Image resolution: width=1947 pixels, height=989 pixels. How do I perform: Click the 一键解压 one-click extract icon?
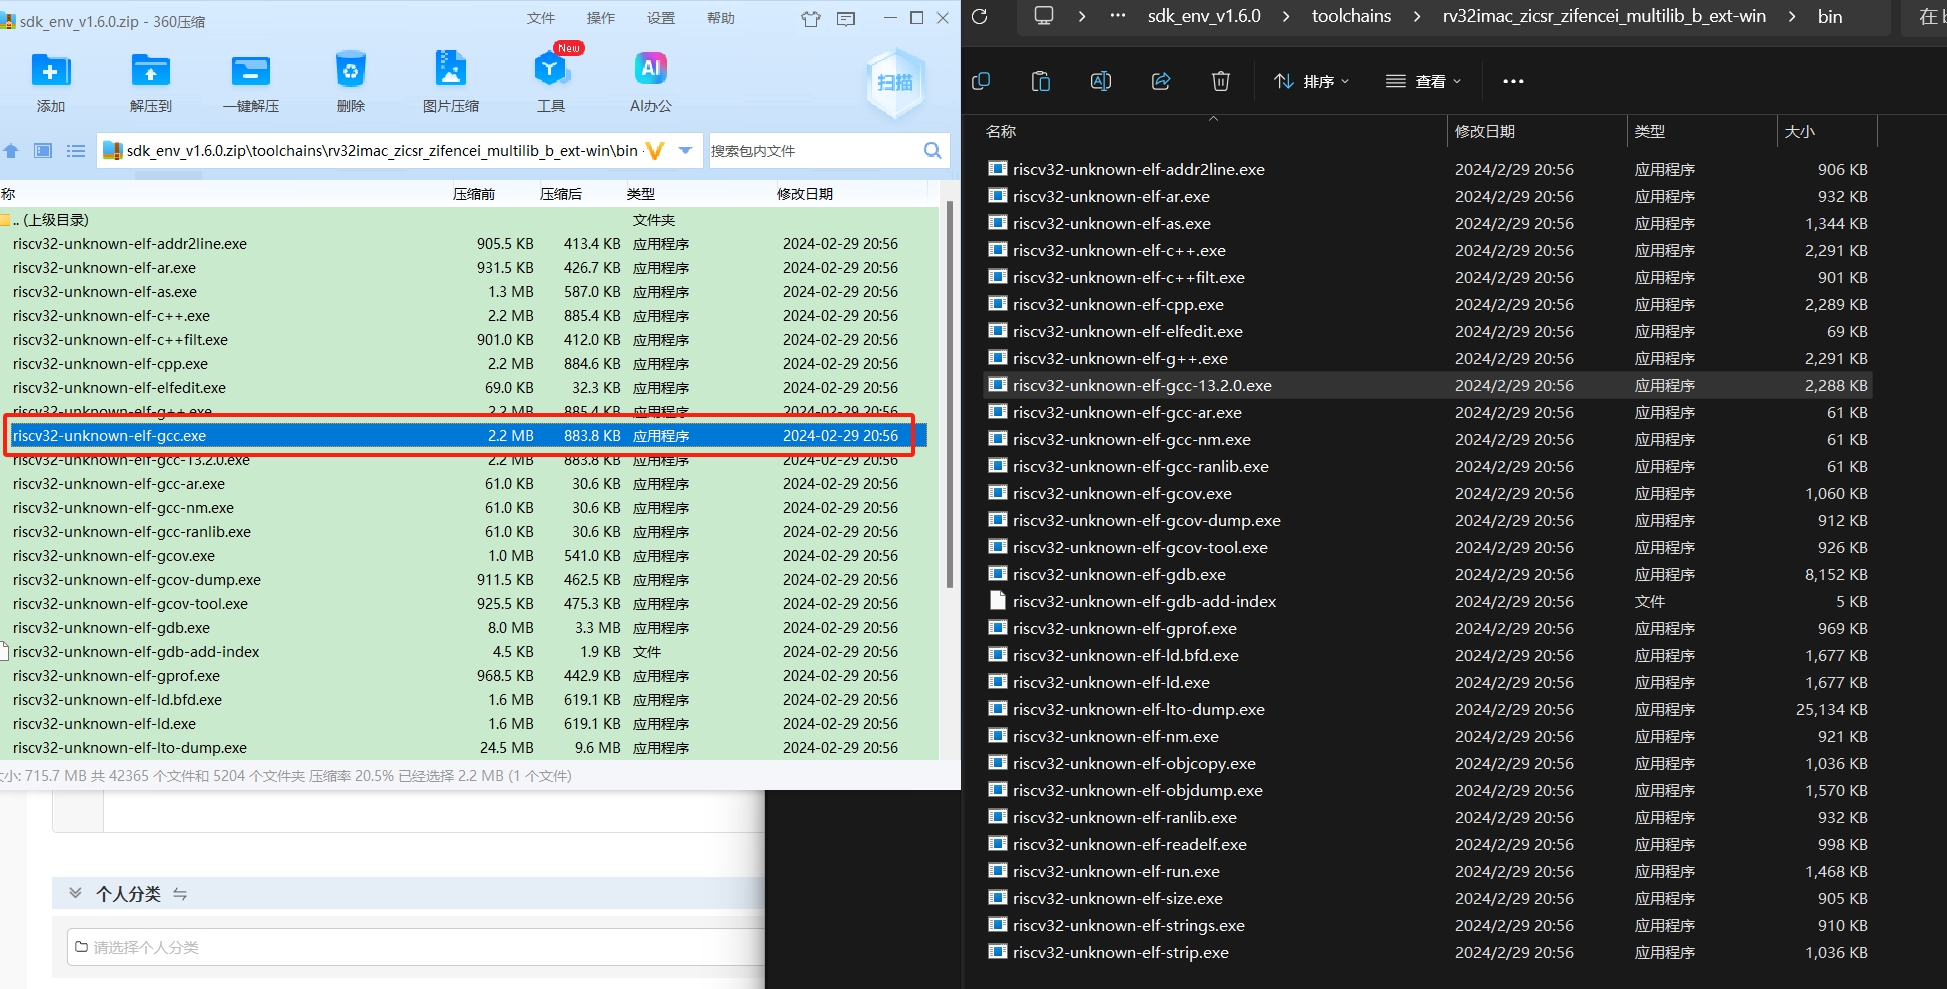click(x=251, y=72)
